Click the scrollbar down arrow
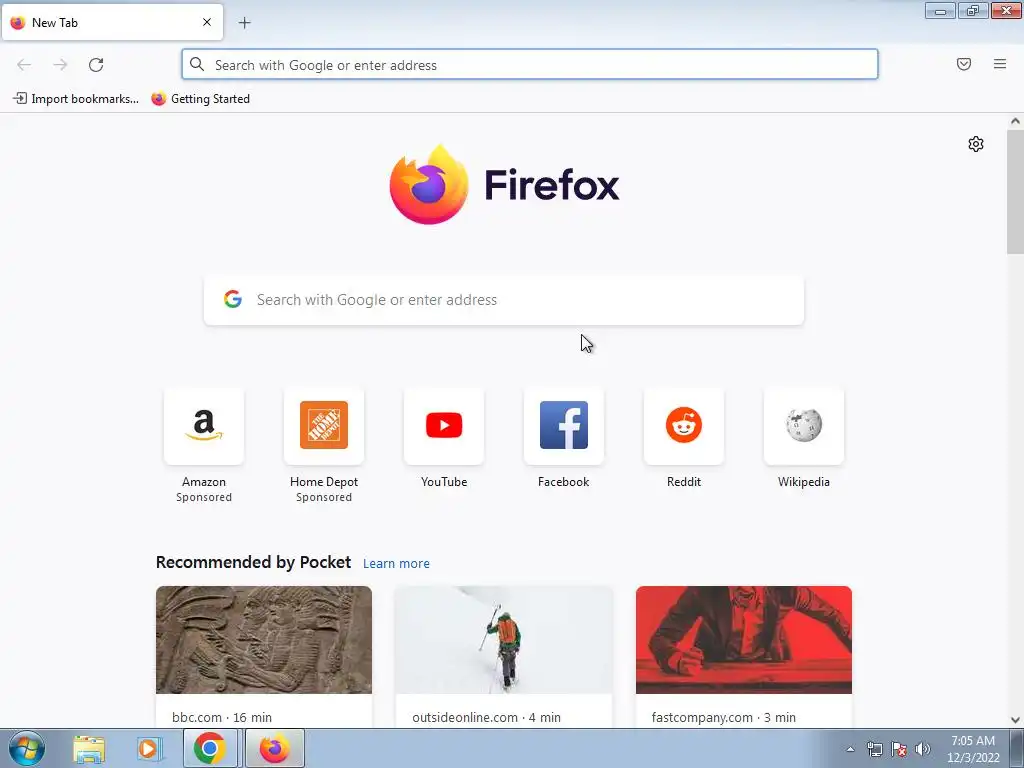The width and height of the screenshot is (1024, 768). point(1015,720)
